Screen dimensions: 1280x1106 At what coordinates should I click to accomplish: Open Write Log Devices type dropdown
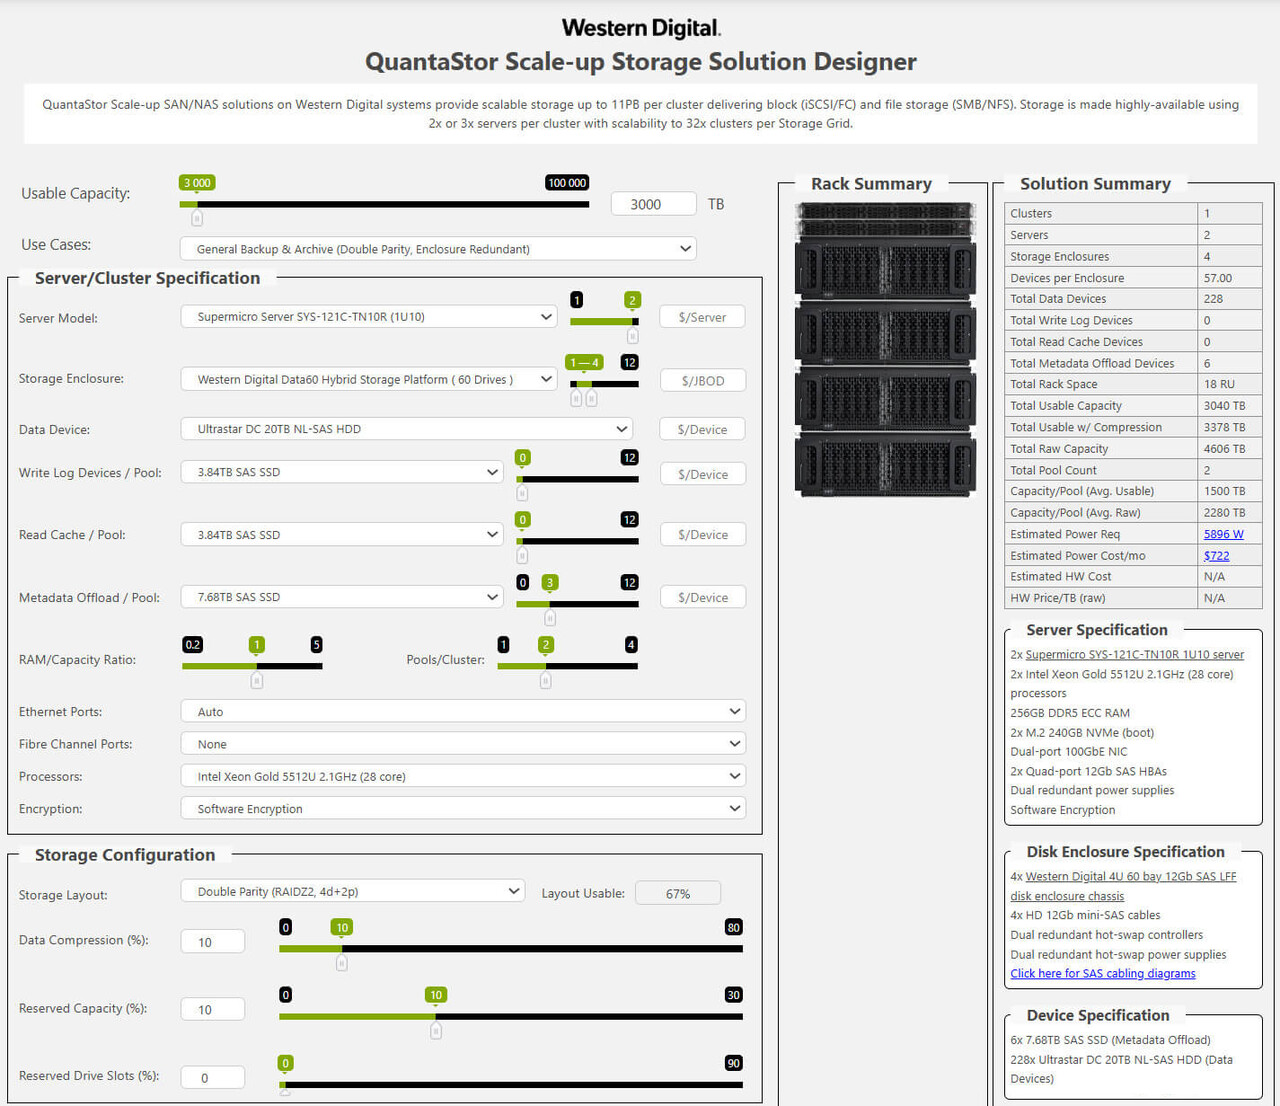341,472
